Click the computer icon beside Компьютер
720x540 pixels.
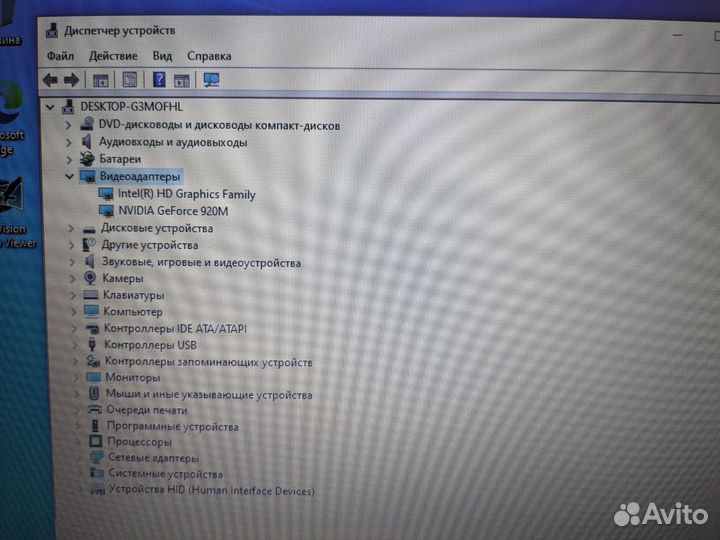click(91, 311)
